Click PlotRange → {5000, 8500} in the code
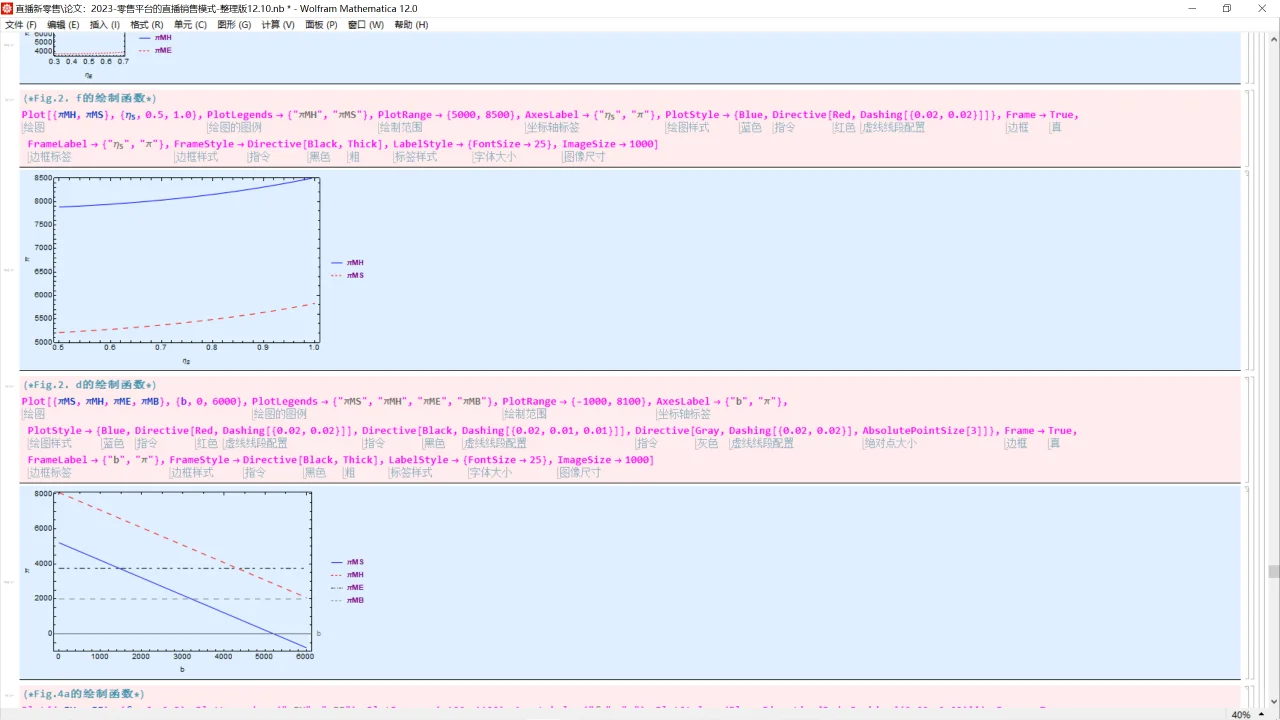This screenshot has height=720, width=1280. [x=448, y=115]
